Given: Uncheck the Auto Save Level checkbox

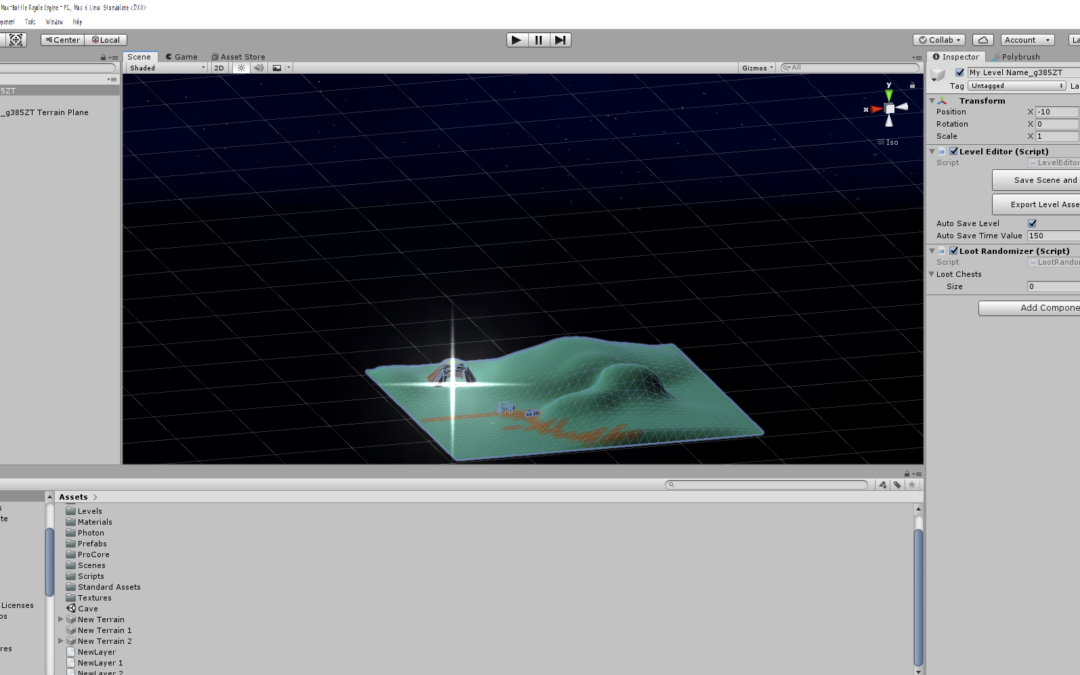Looking at the screenshot, I should [1032, 223].
